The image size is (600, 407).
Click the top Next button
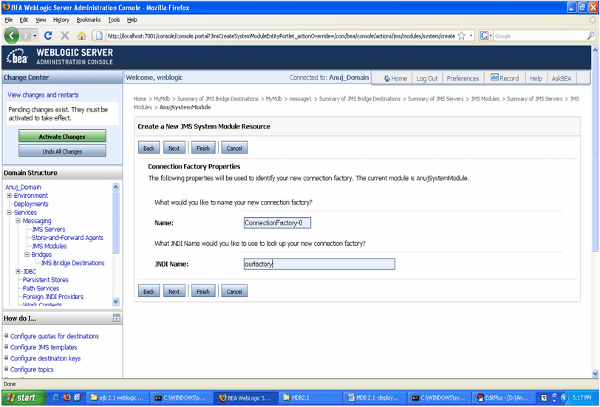(174, 148)
